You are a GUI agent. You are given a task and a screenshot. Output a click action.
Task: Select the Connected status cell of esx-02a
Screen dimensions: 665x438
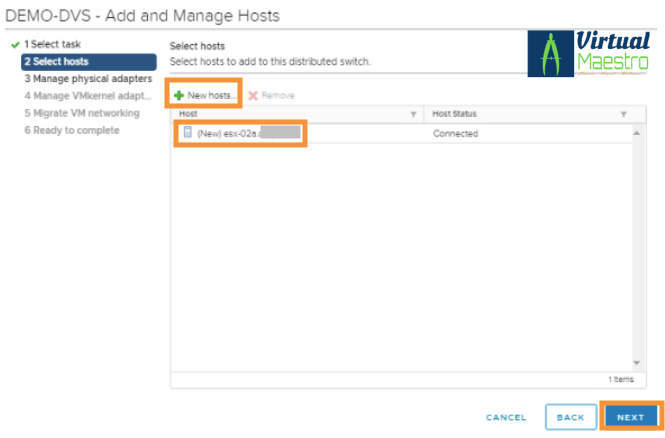tap(455, 133)
